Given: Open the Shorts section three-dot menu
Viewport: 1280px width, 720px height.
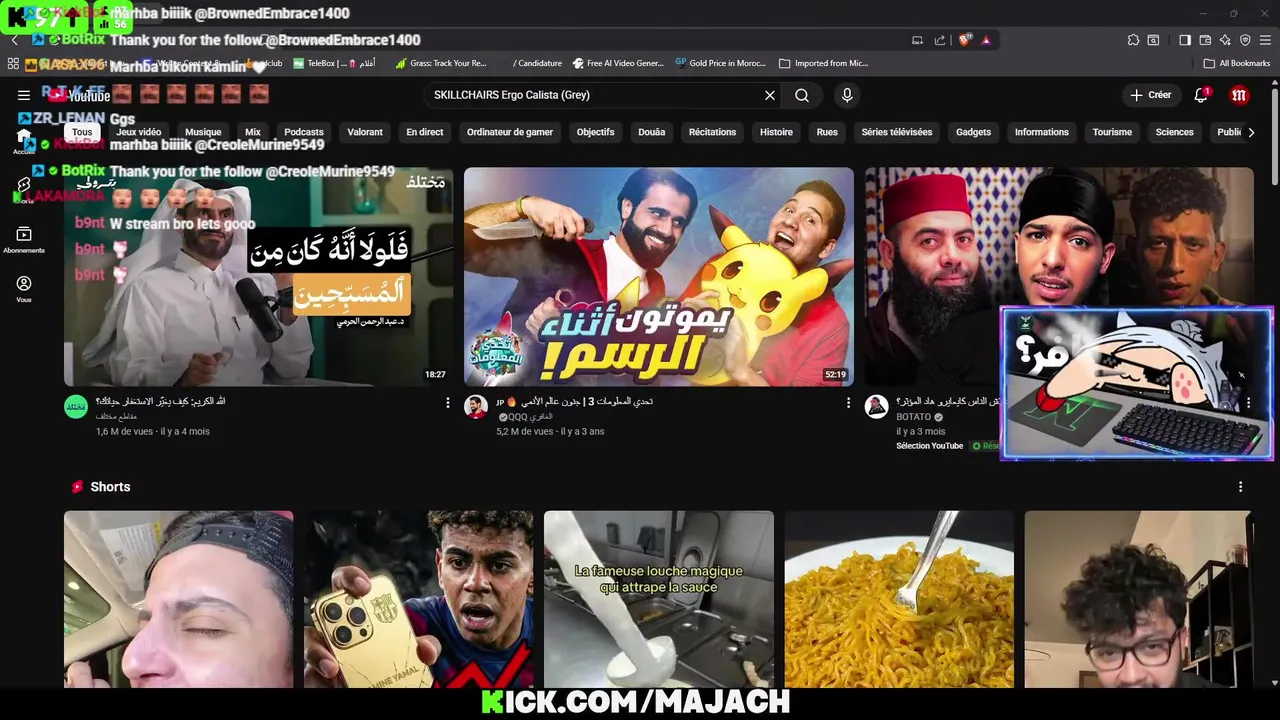Looking at the screenshot, I should tap(1241, 487).
